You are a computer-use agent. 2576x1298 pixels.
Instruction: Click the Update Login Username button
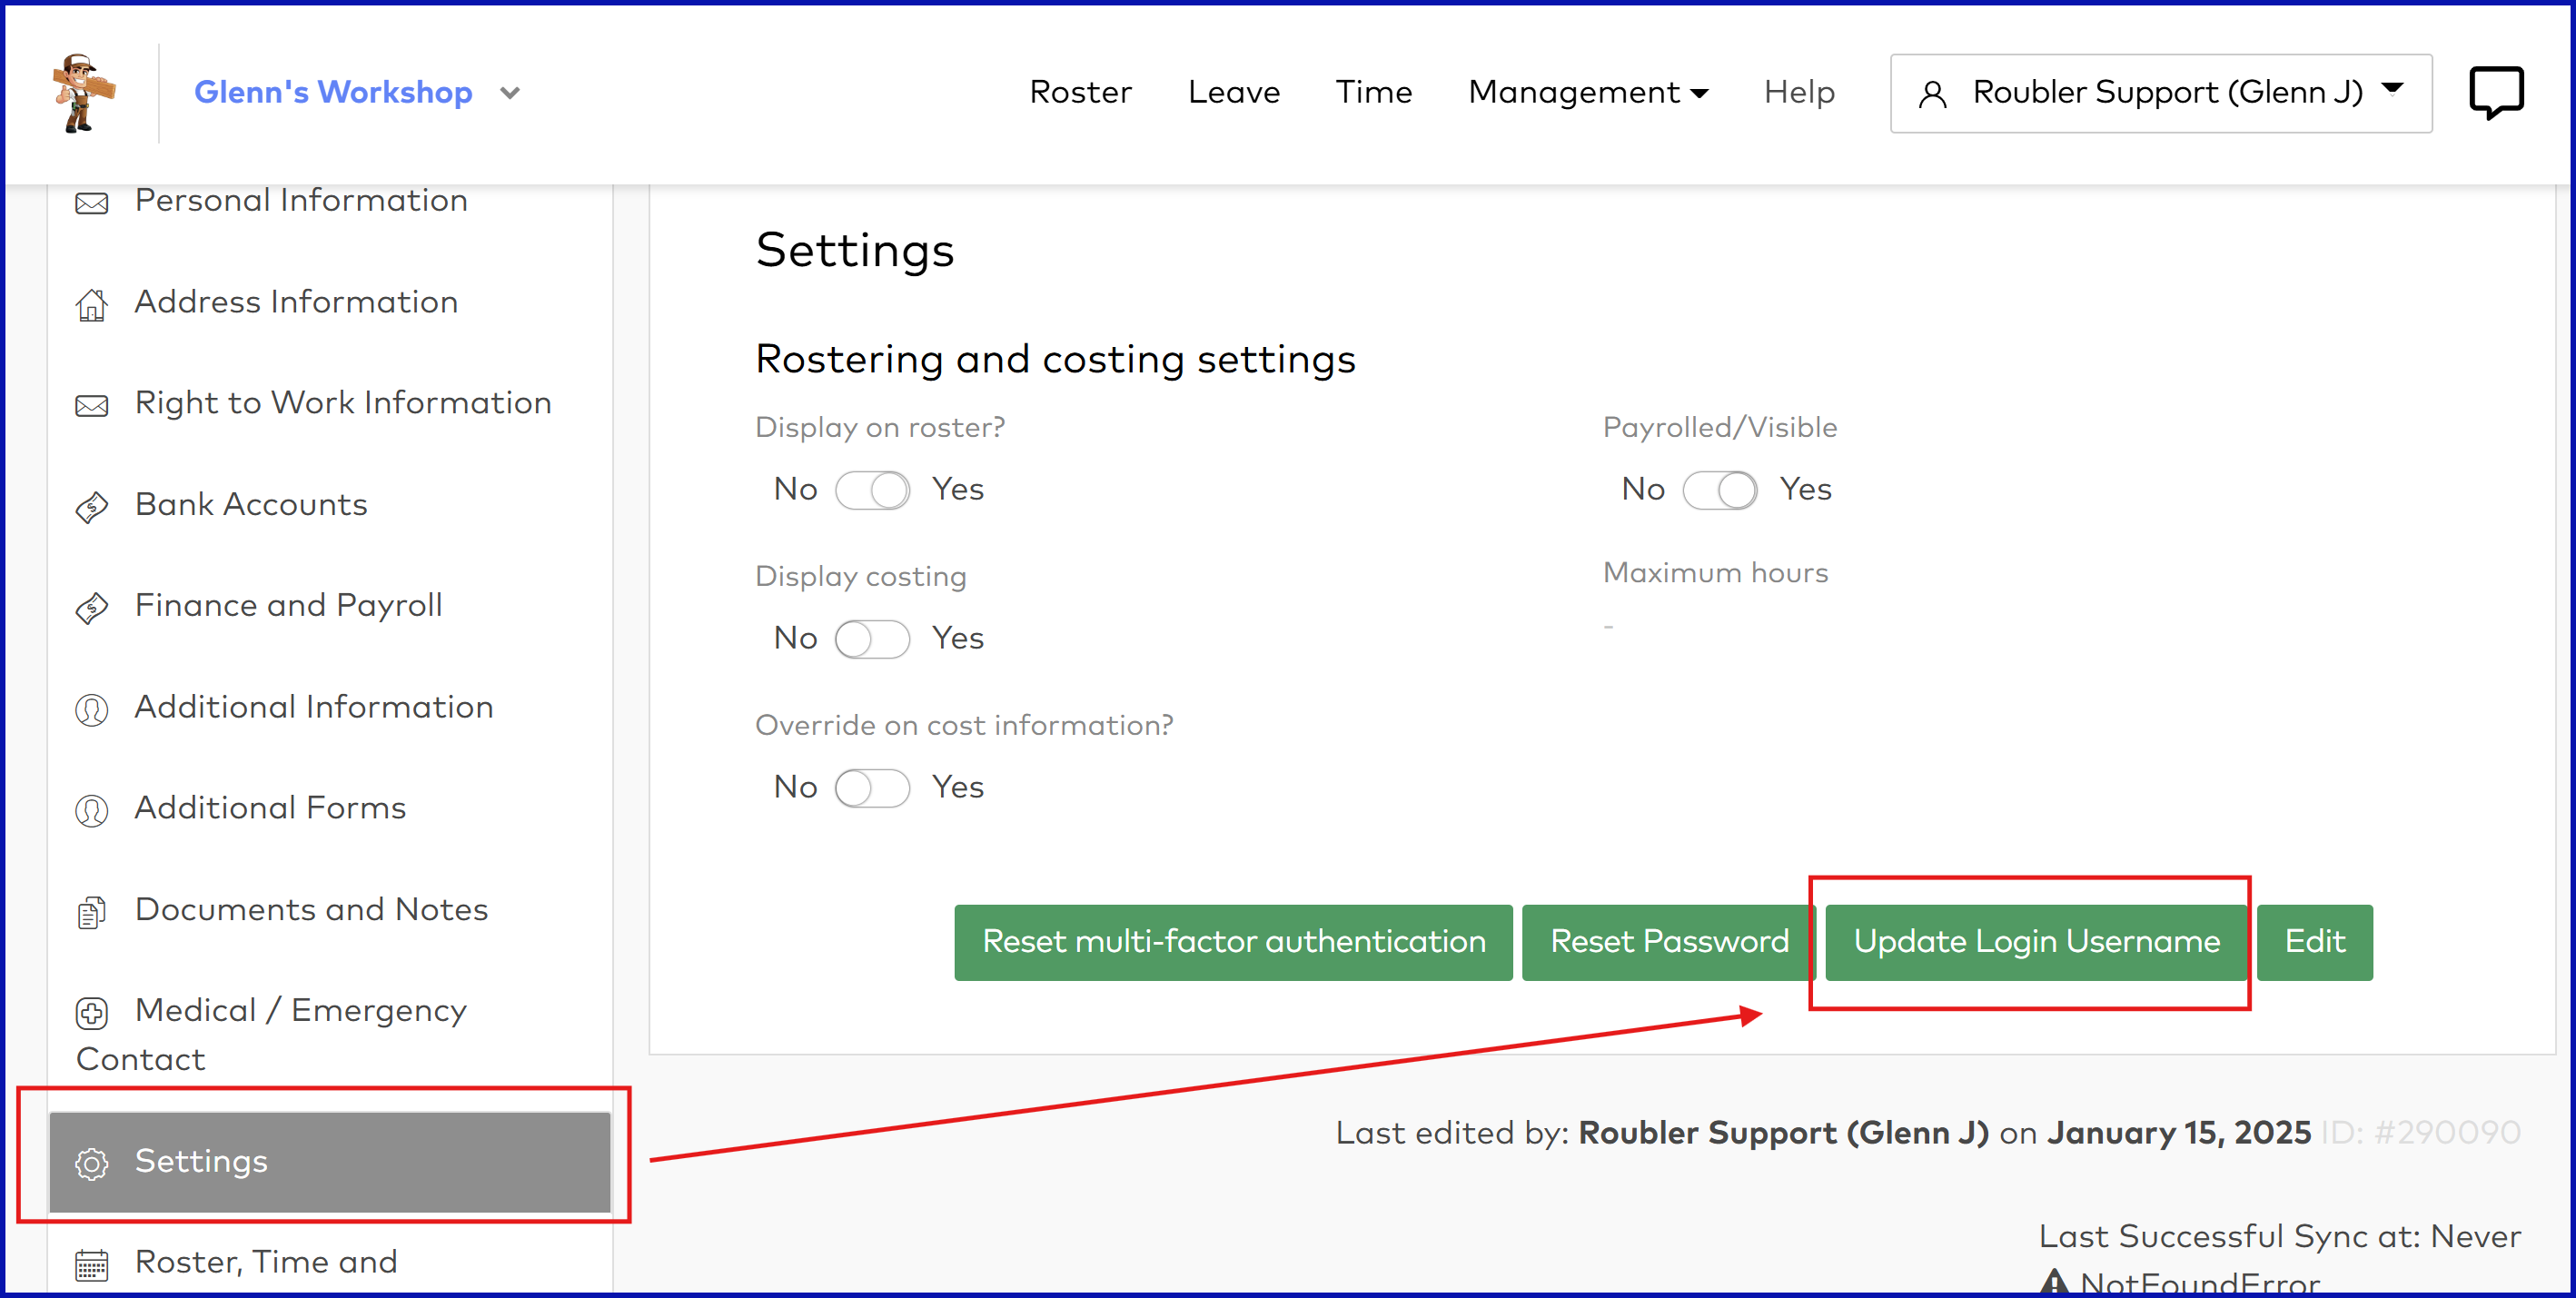coord(2036,942)
